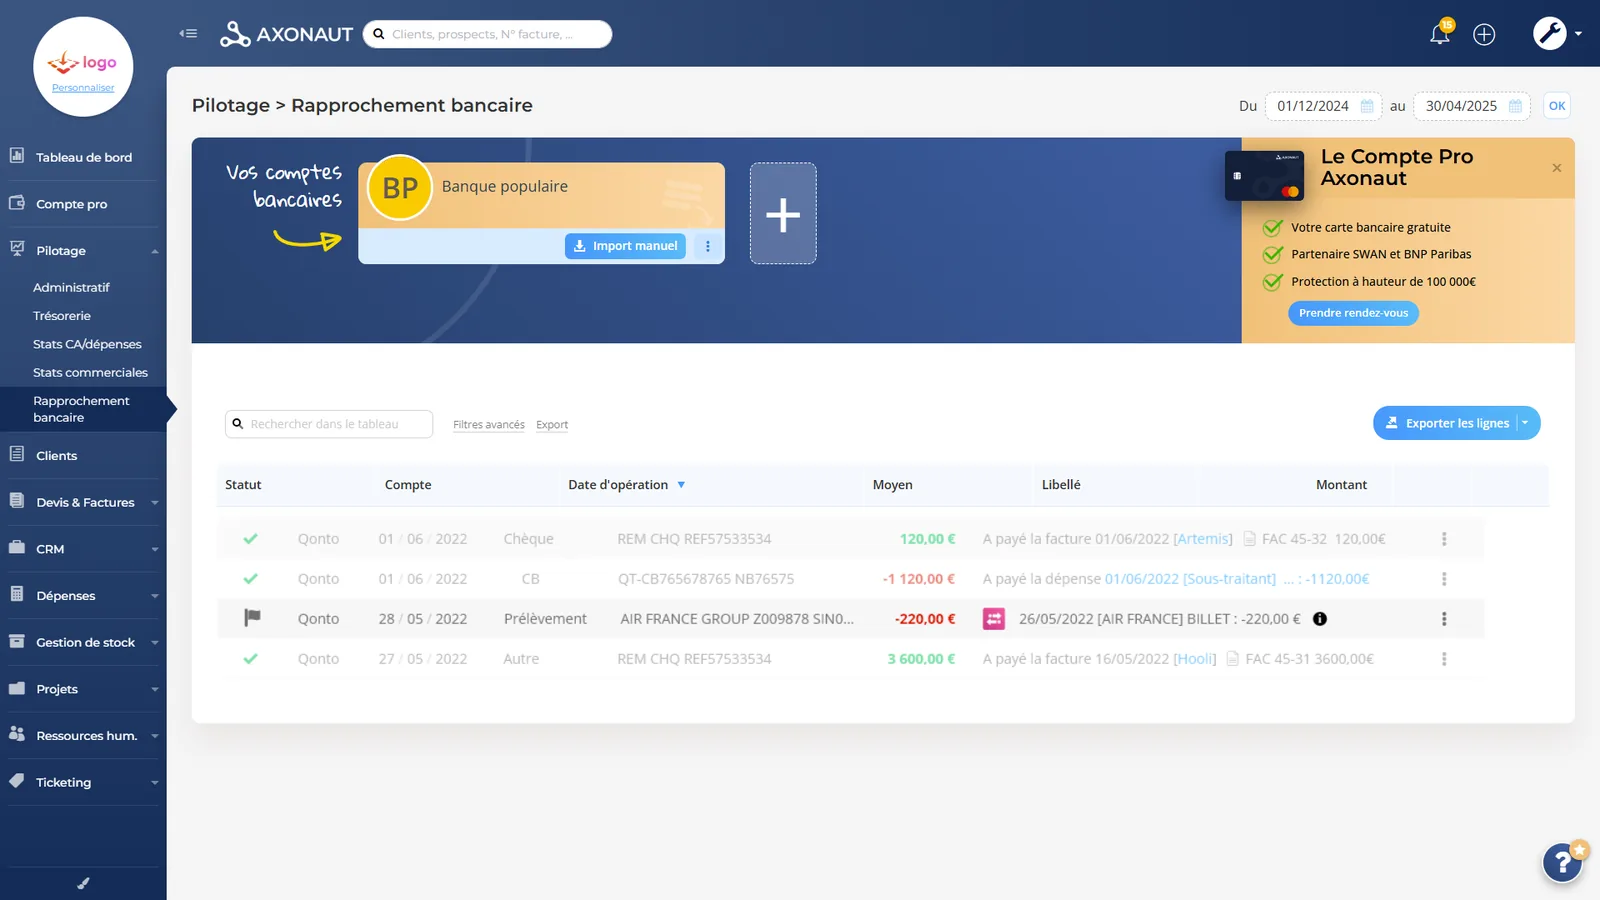This screenshot has width=1600, height=900.
Task: Click the paintbrush icon at sidebar bottom
Action: point(83,883)
